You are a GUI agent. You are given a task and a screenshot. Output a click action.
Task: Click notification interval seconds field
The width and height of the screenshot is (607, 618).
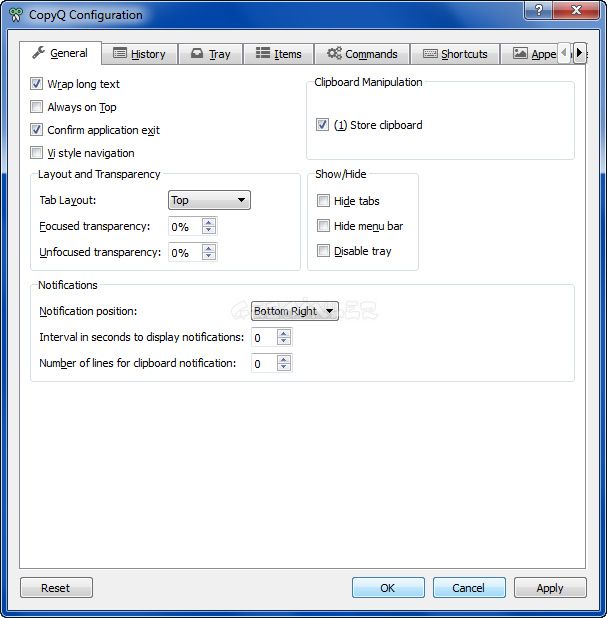point(264,337)
